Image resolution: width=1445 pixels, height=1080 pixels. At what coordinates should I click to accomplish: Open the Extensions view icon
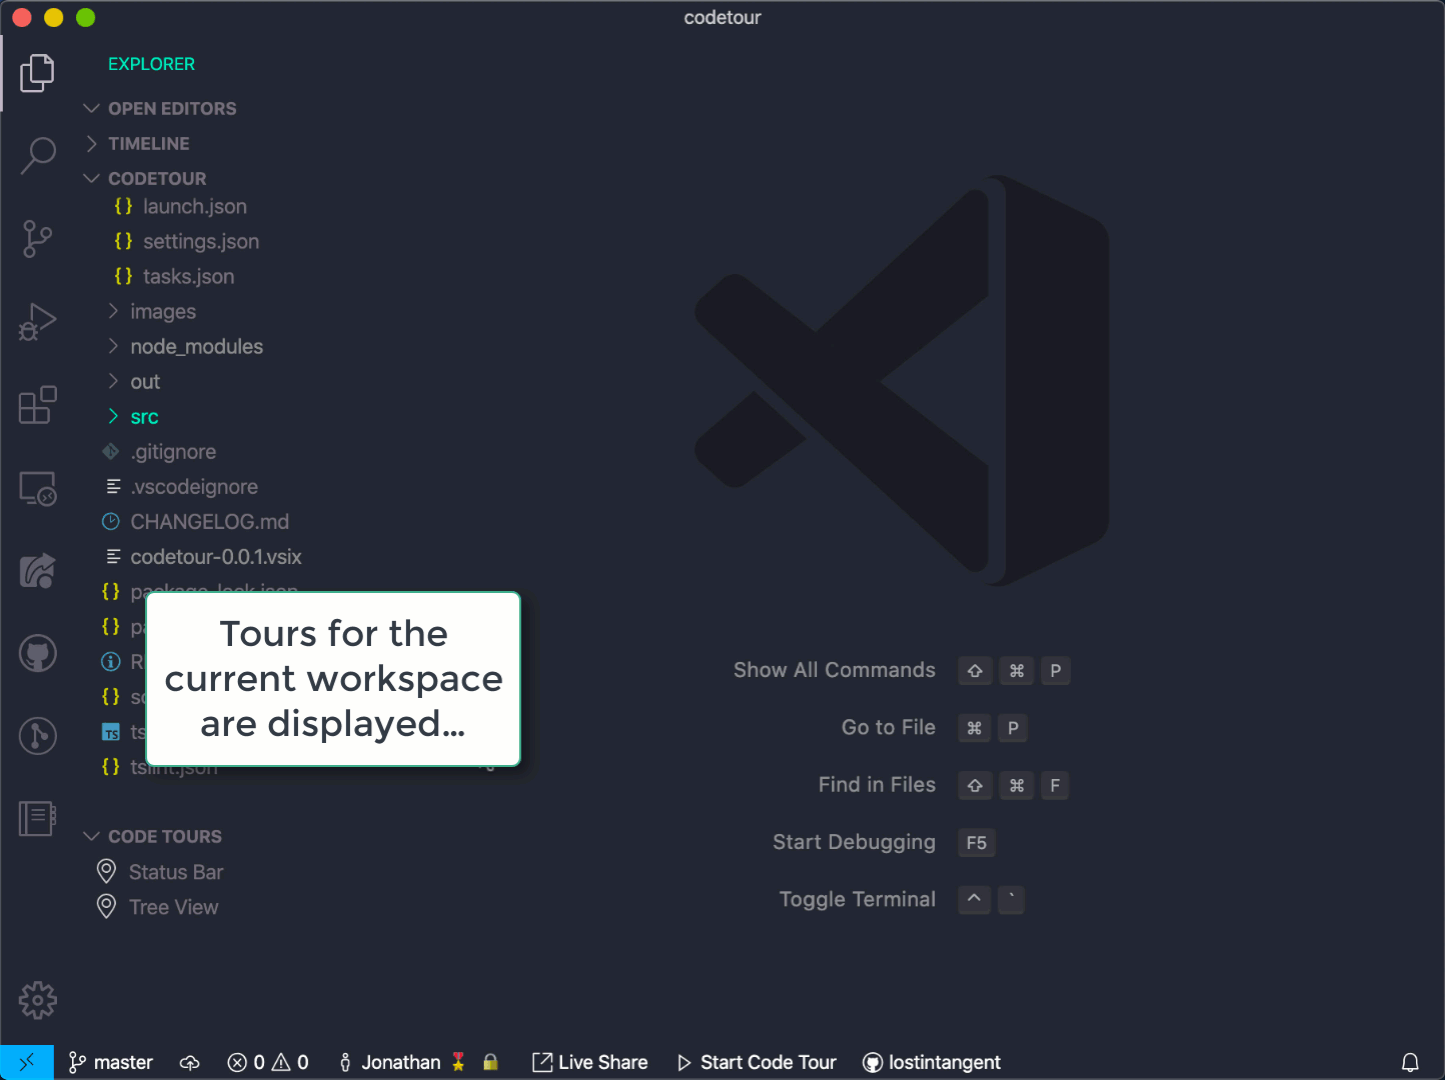(37, 405)
